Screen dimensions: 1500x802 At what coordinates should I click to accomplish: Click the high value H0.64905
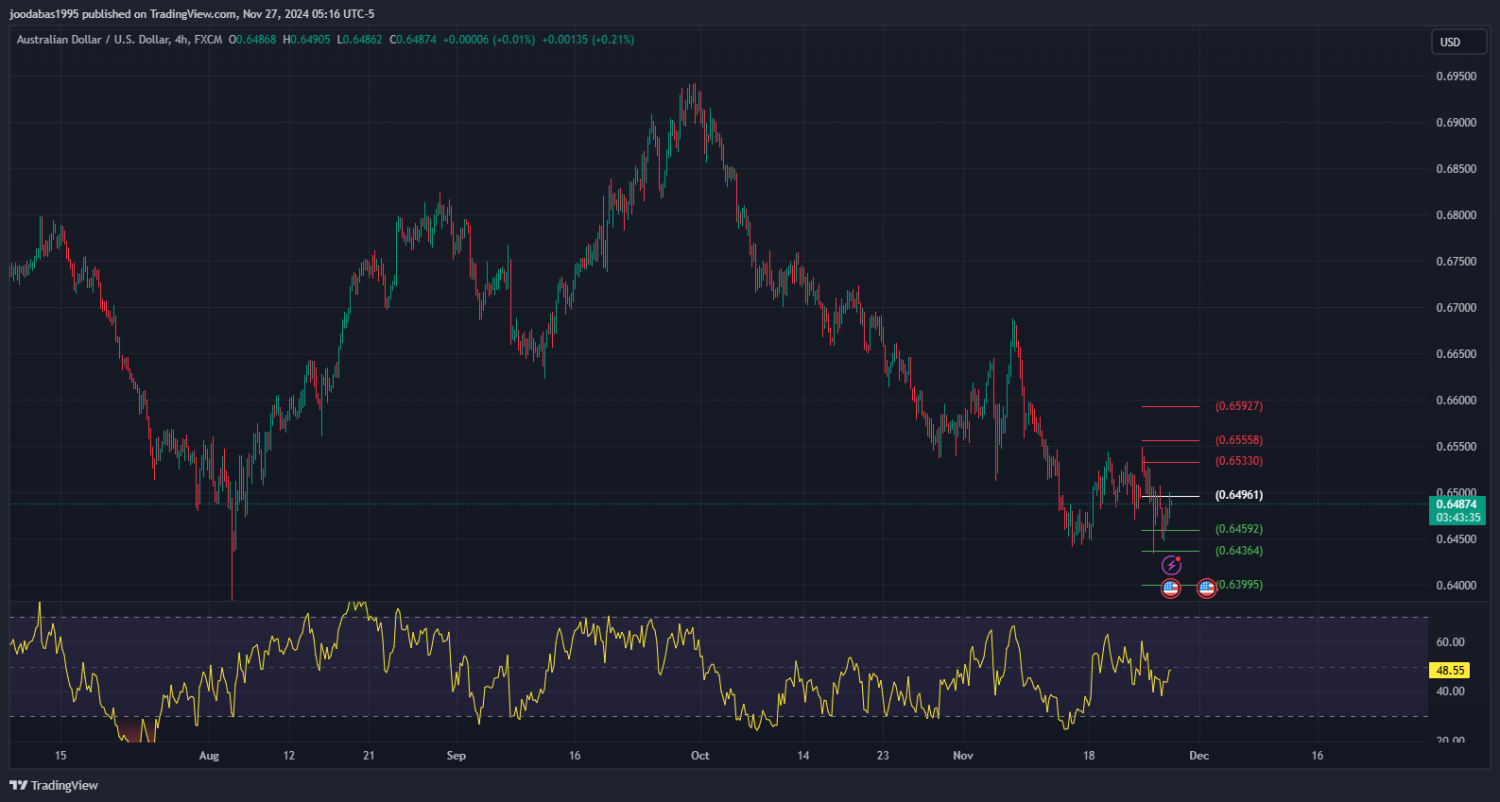pos(308,40)
